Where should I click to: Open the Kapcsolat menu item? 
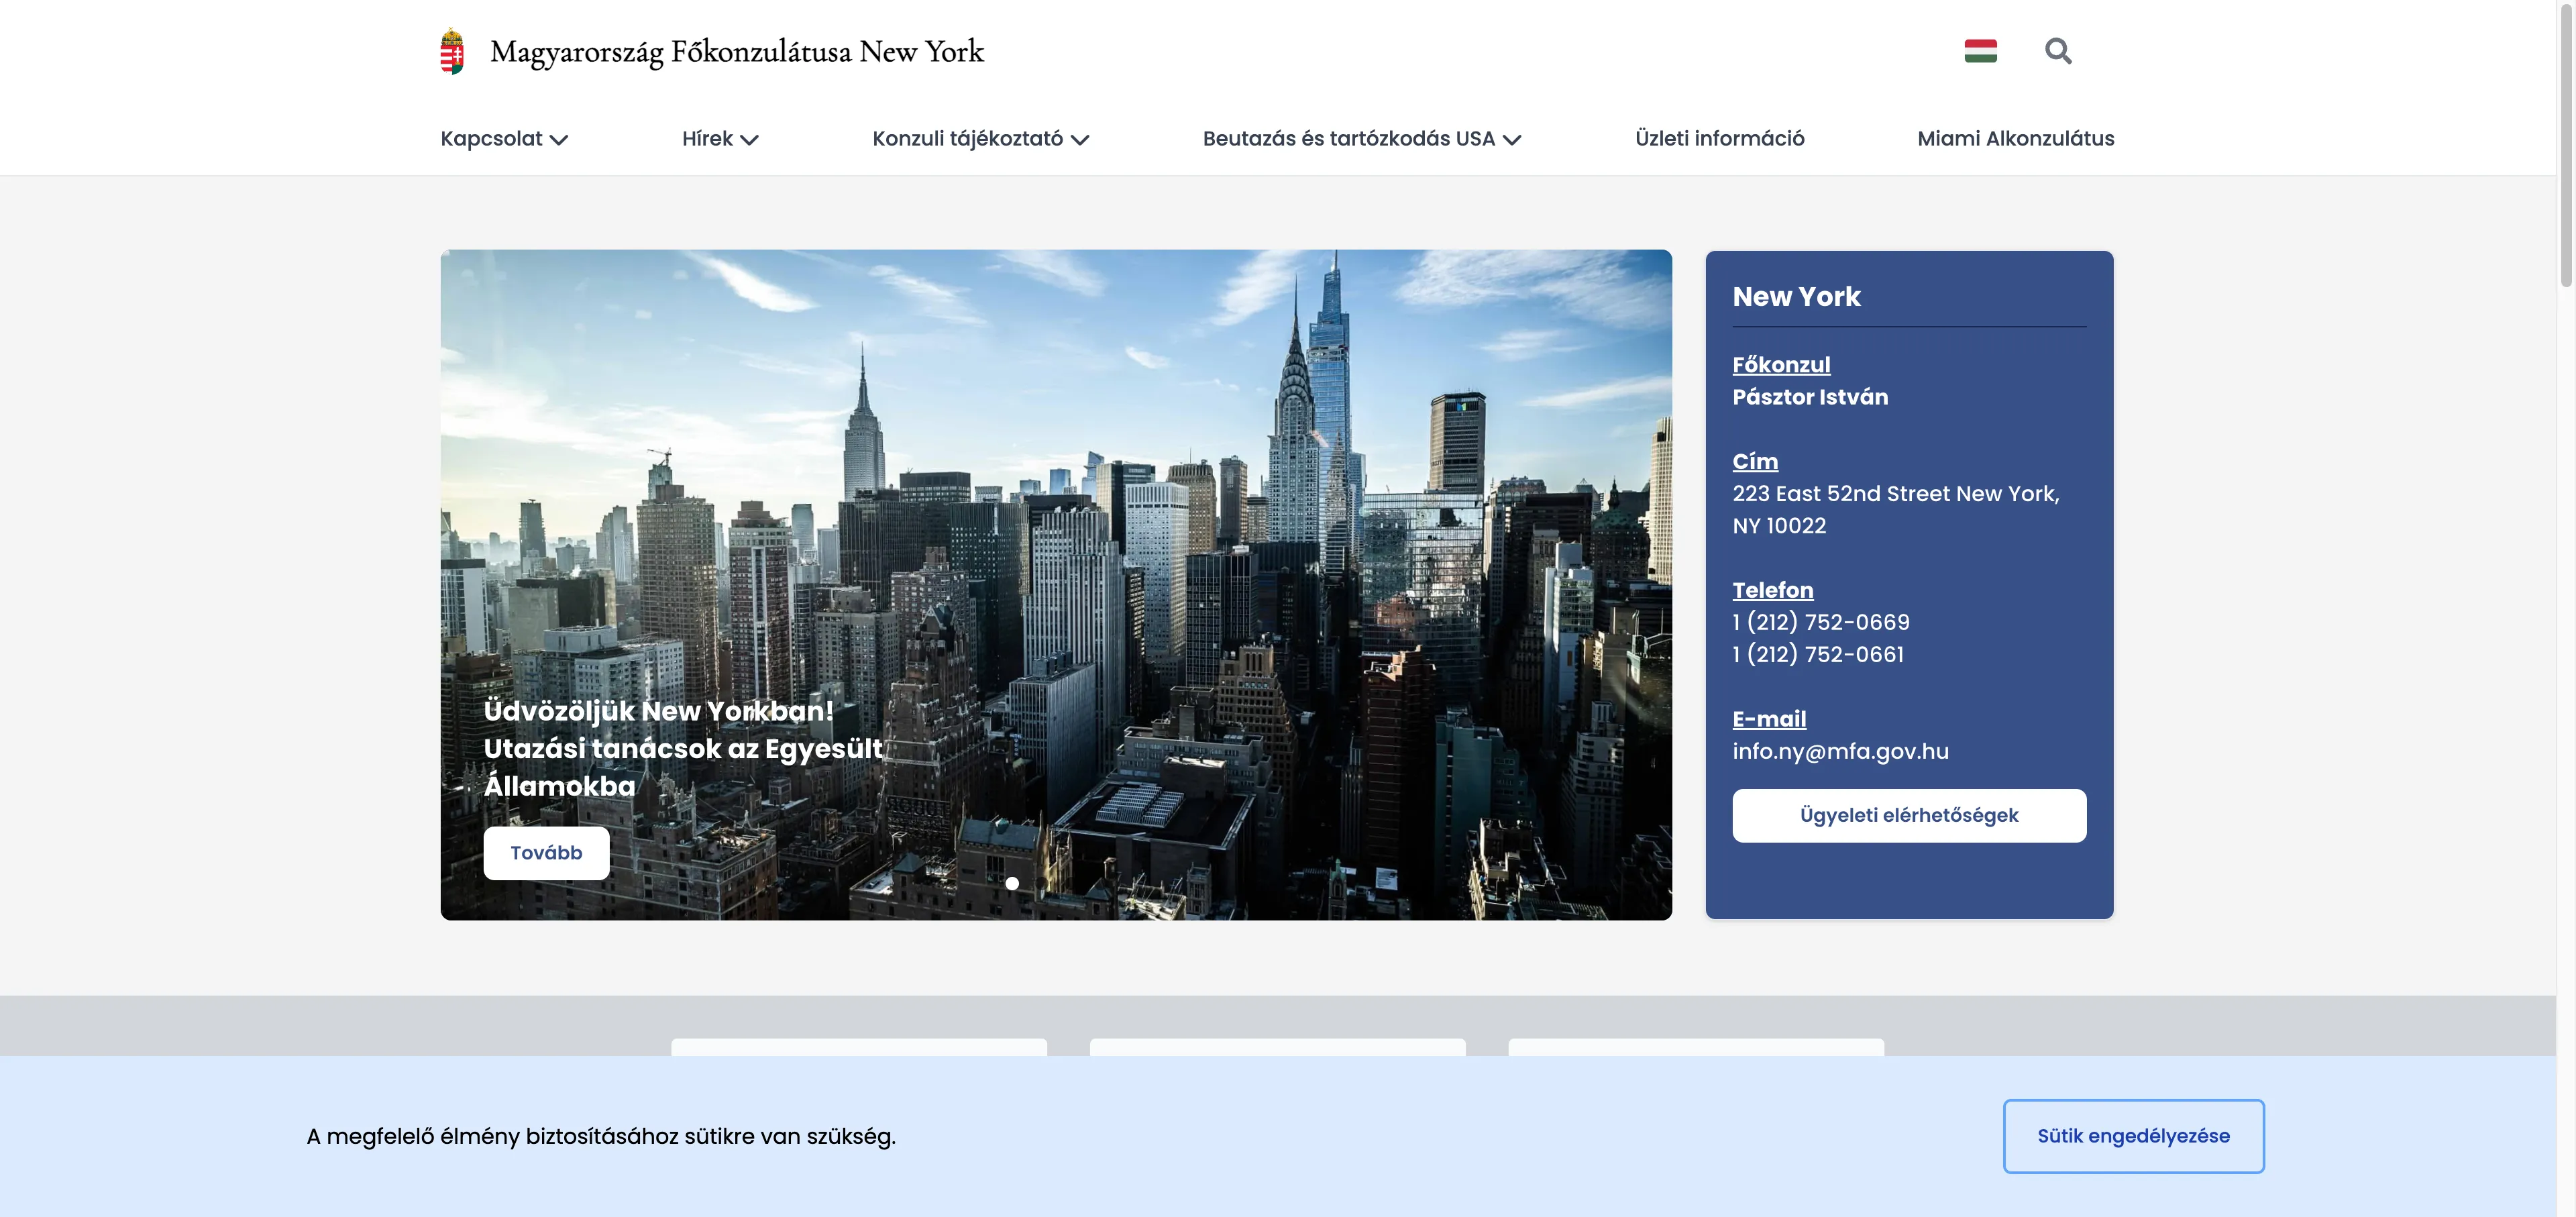(x=491, y=139)
